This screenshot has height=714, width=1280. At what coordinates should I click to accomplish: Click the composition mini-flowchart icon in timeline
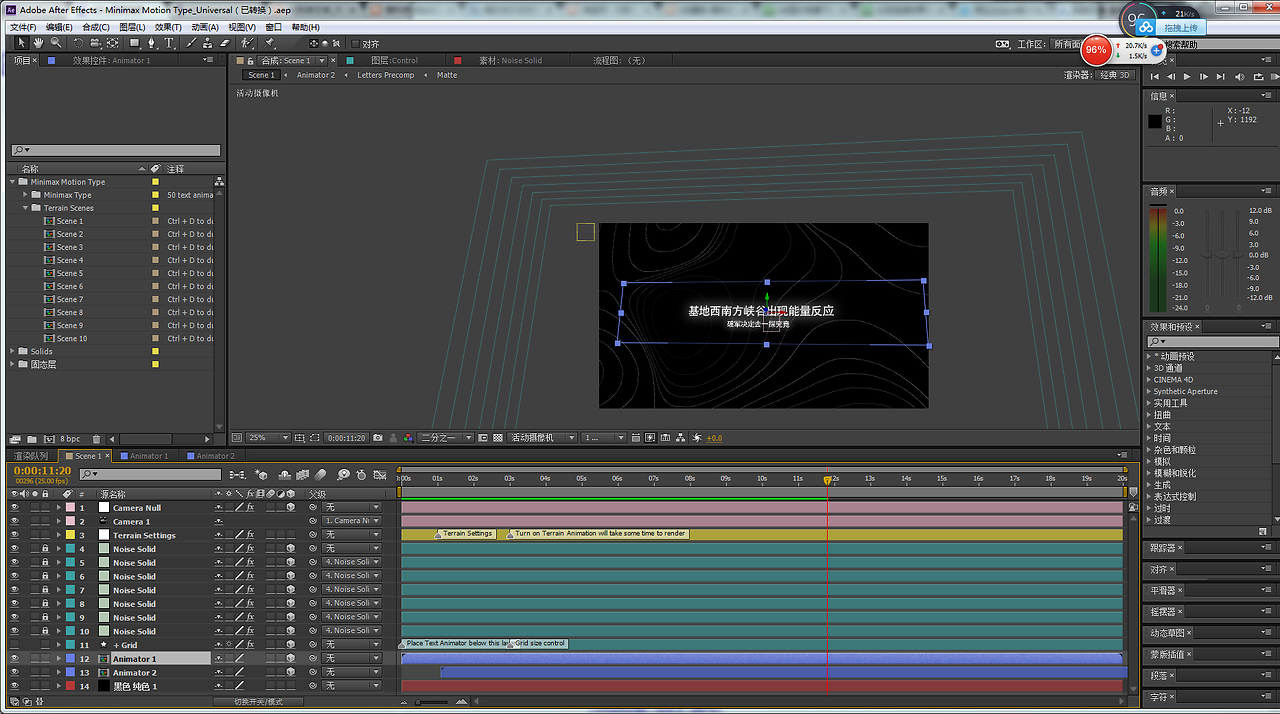(x=238, y=474)
